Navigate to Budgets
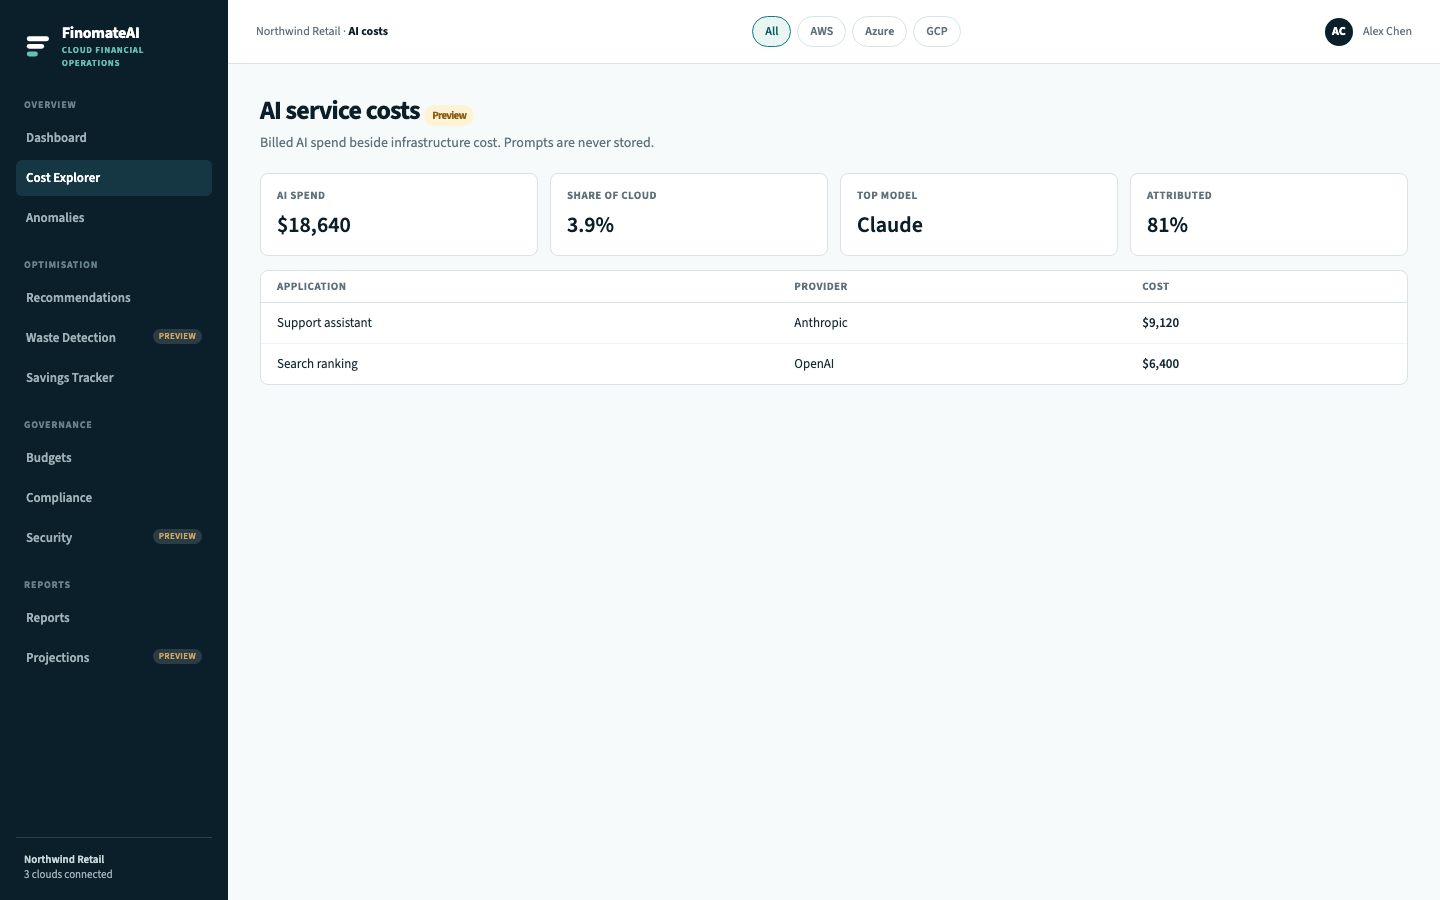Viewport: 1440px width, 900px height. tap(114, 458)
